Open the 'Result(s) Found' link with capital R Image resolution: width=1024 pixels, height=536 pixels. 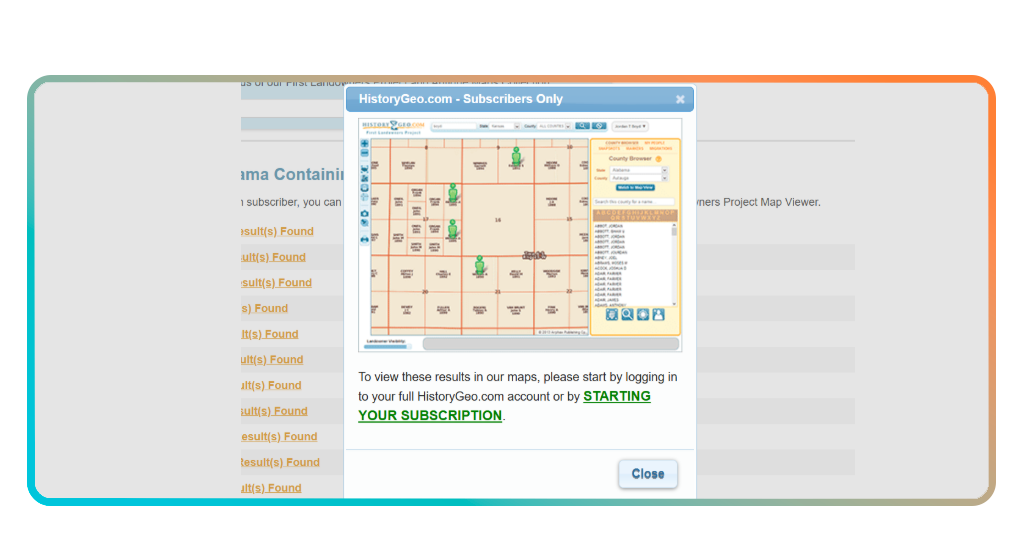[x=280, y=462]
